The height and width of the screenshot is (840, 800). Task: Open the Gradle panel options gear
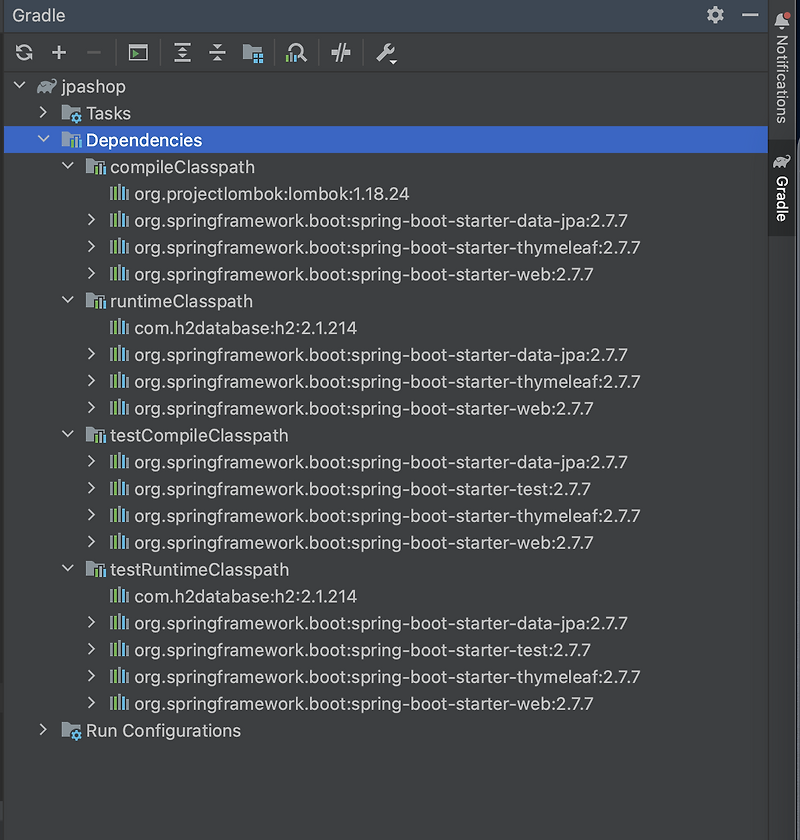(x=714, y=15)
